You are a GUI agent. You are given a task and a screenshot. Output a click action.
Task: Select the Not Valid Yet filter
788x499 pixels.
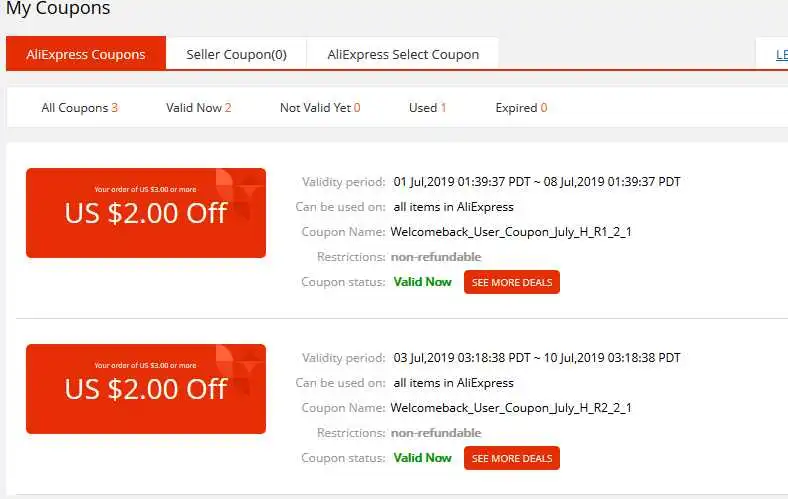tap(320, 108)
